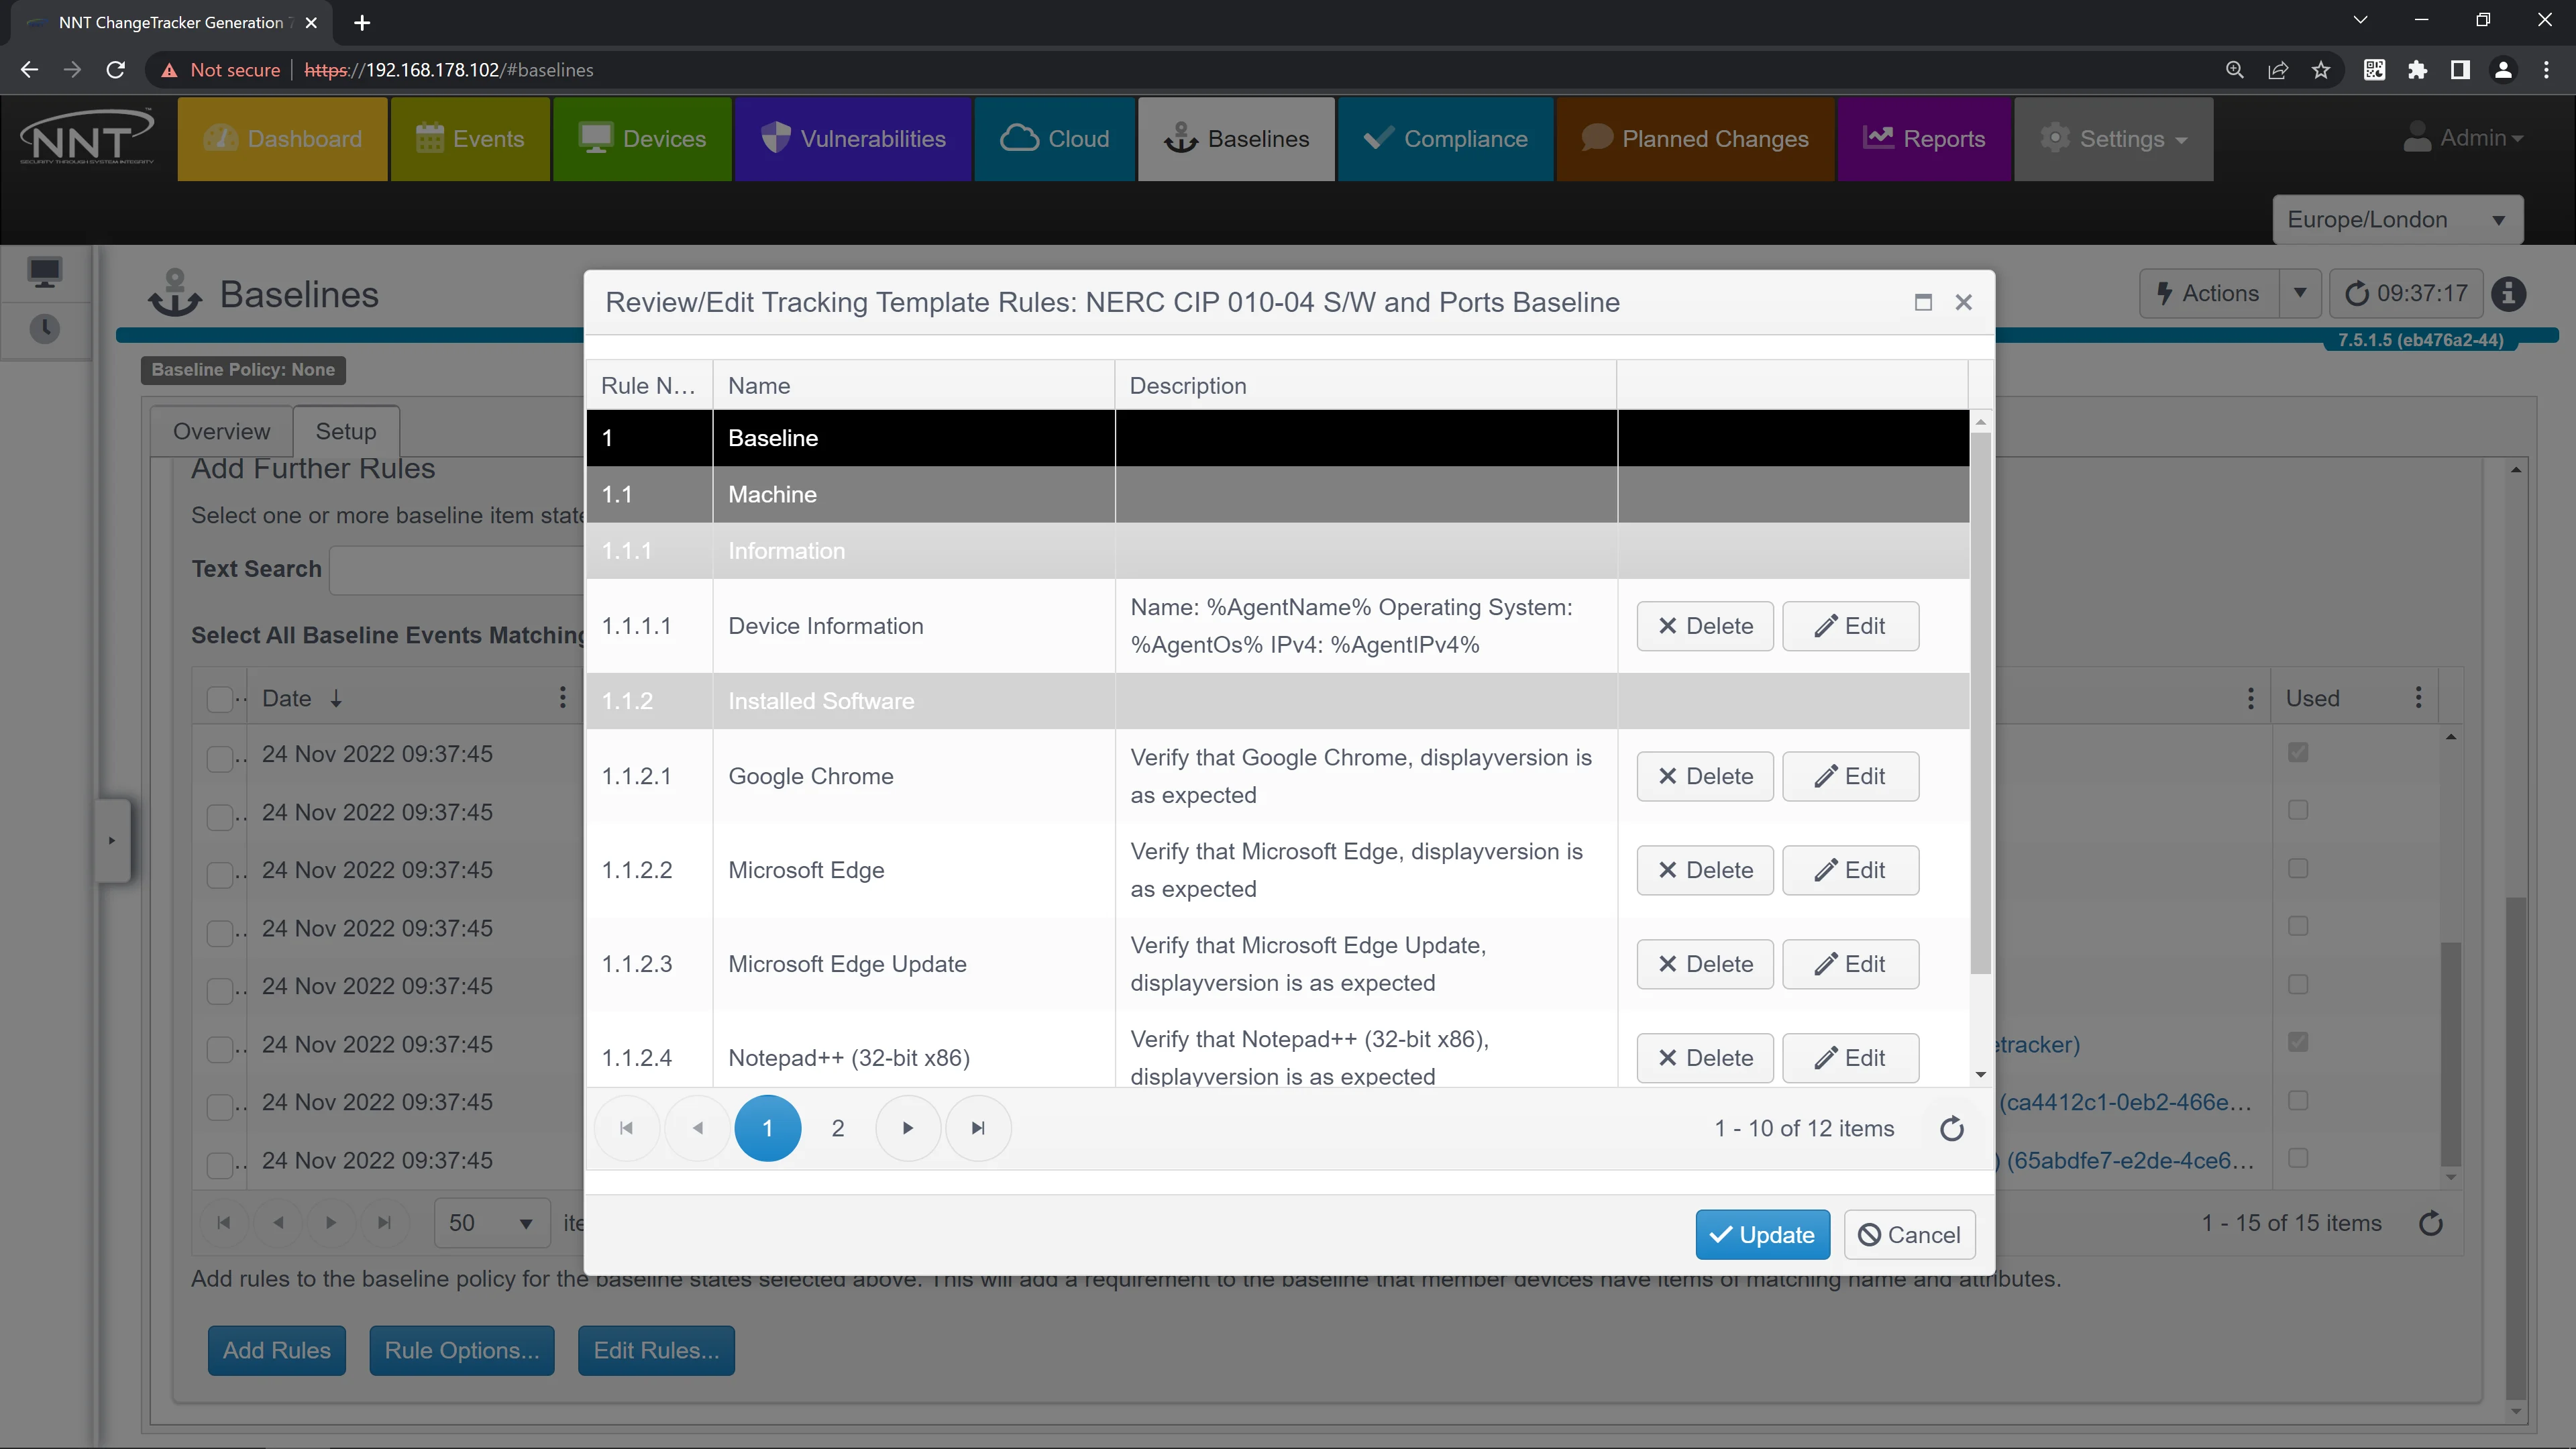Toggle Used checkbox in the etracker row
Image resolution: width=2576 pixels, height=1449 pixels.
click(x=2298, y=1042)
